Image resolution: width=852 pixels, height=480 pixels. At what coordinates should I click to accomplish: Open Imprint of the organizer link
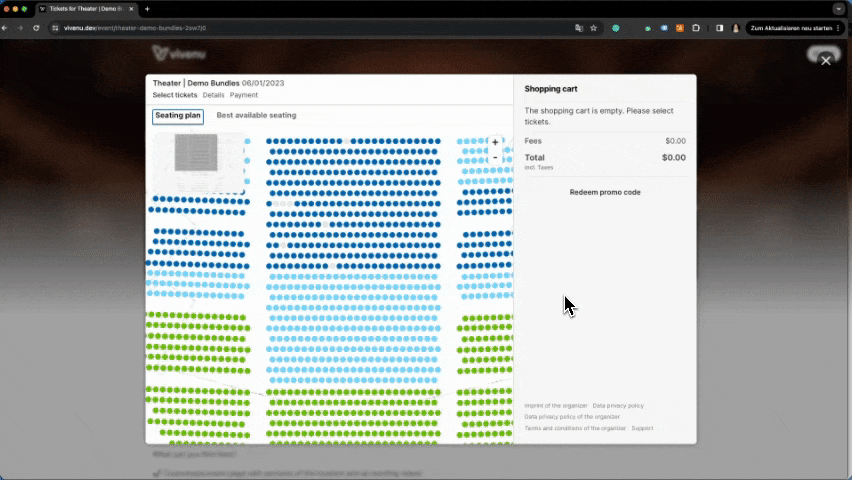pos(556,406)
